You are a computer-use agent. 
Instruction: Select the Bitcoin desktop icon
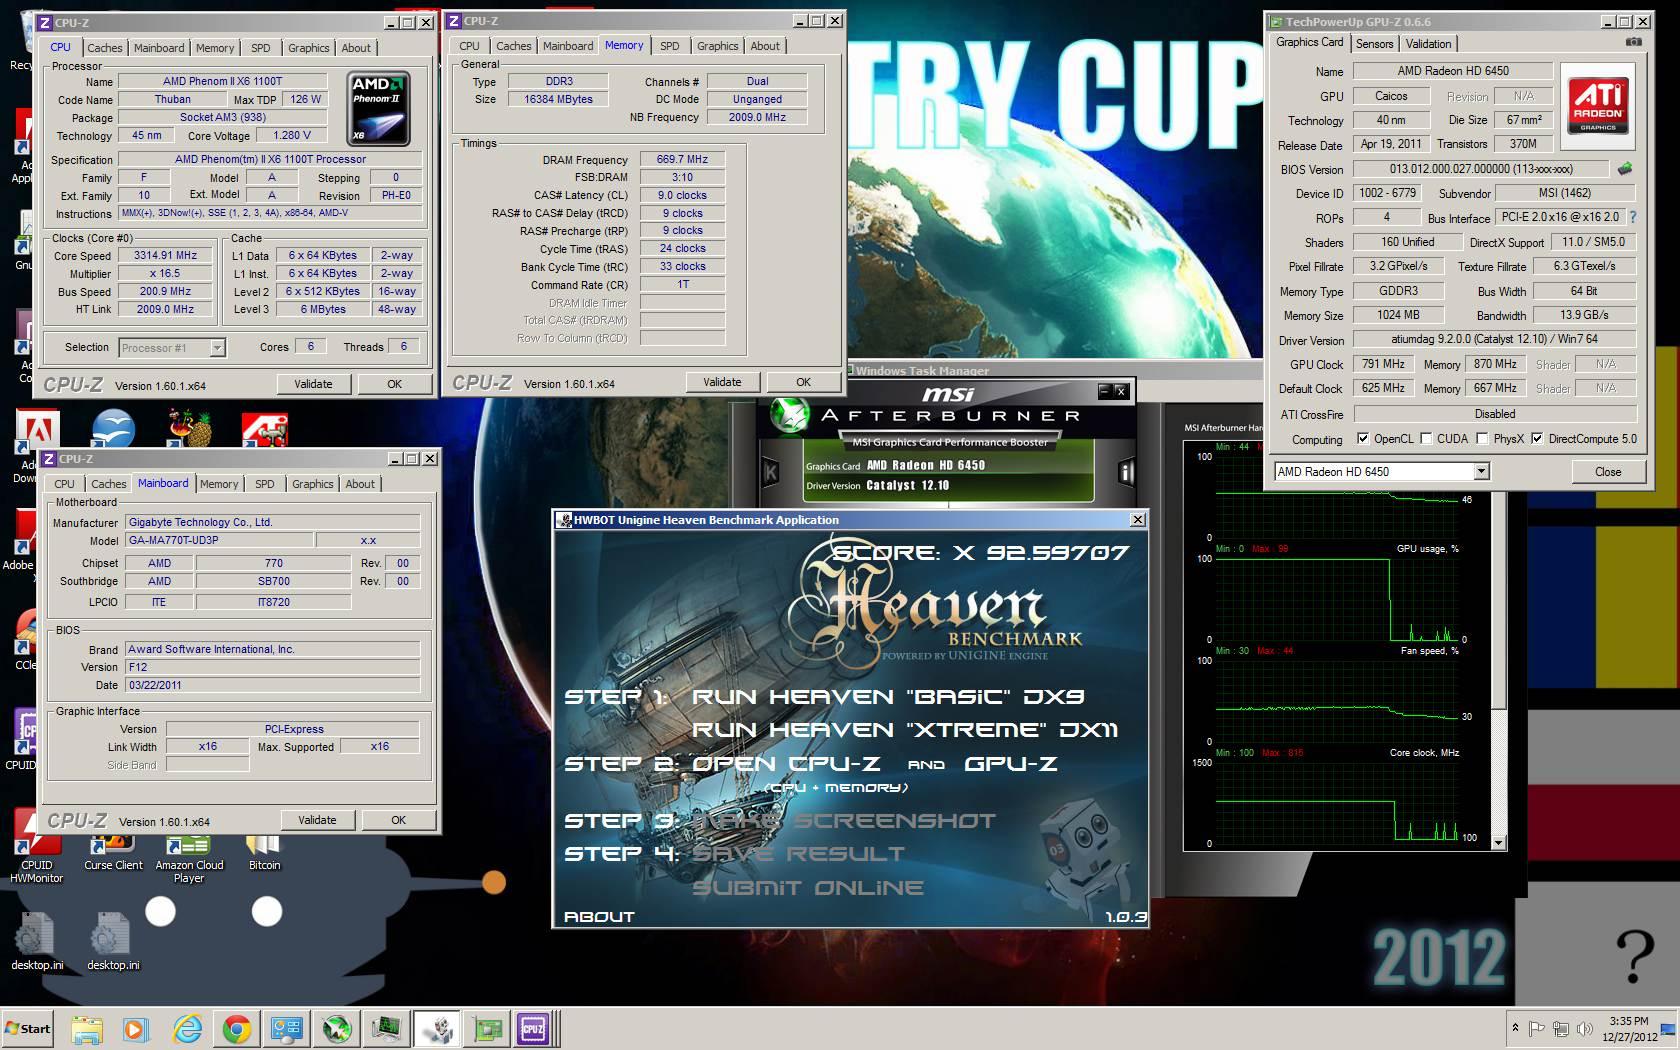tap(264, 853)
